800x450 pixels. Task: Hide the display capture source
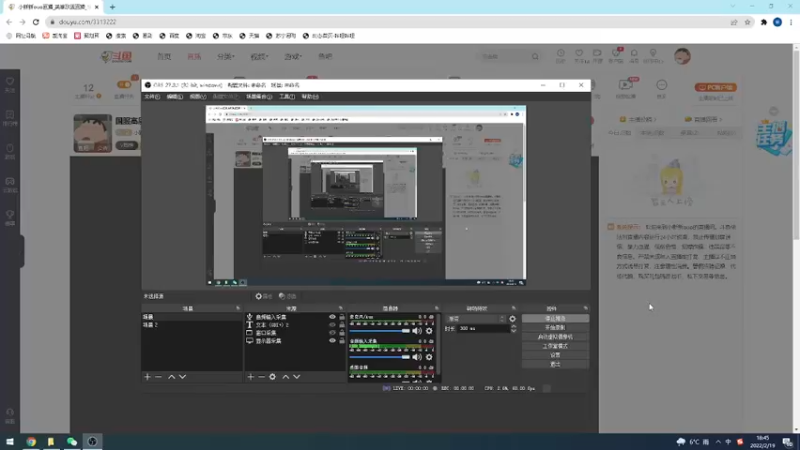332,340
